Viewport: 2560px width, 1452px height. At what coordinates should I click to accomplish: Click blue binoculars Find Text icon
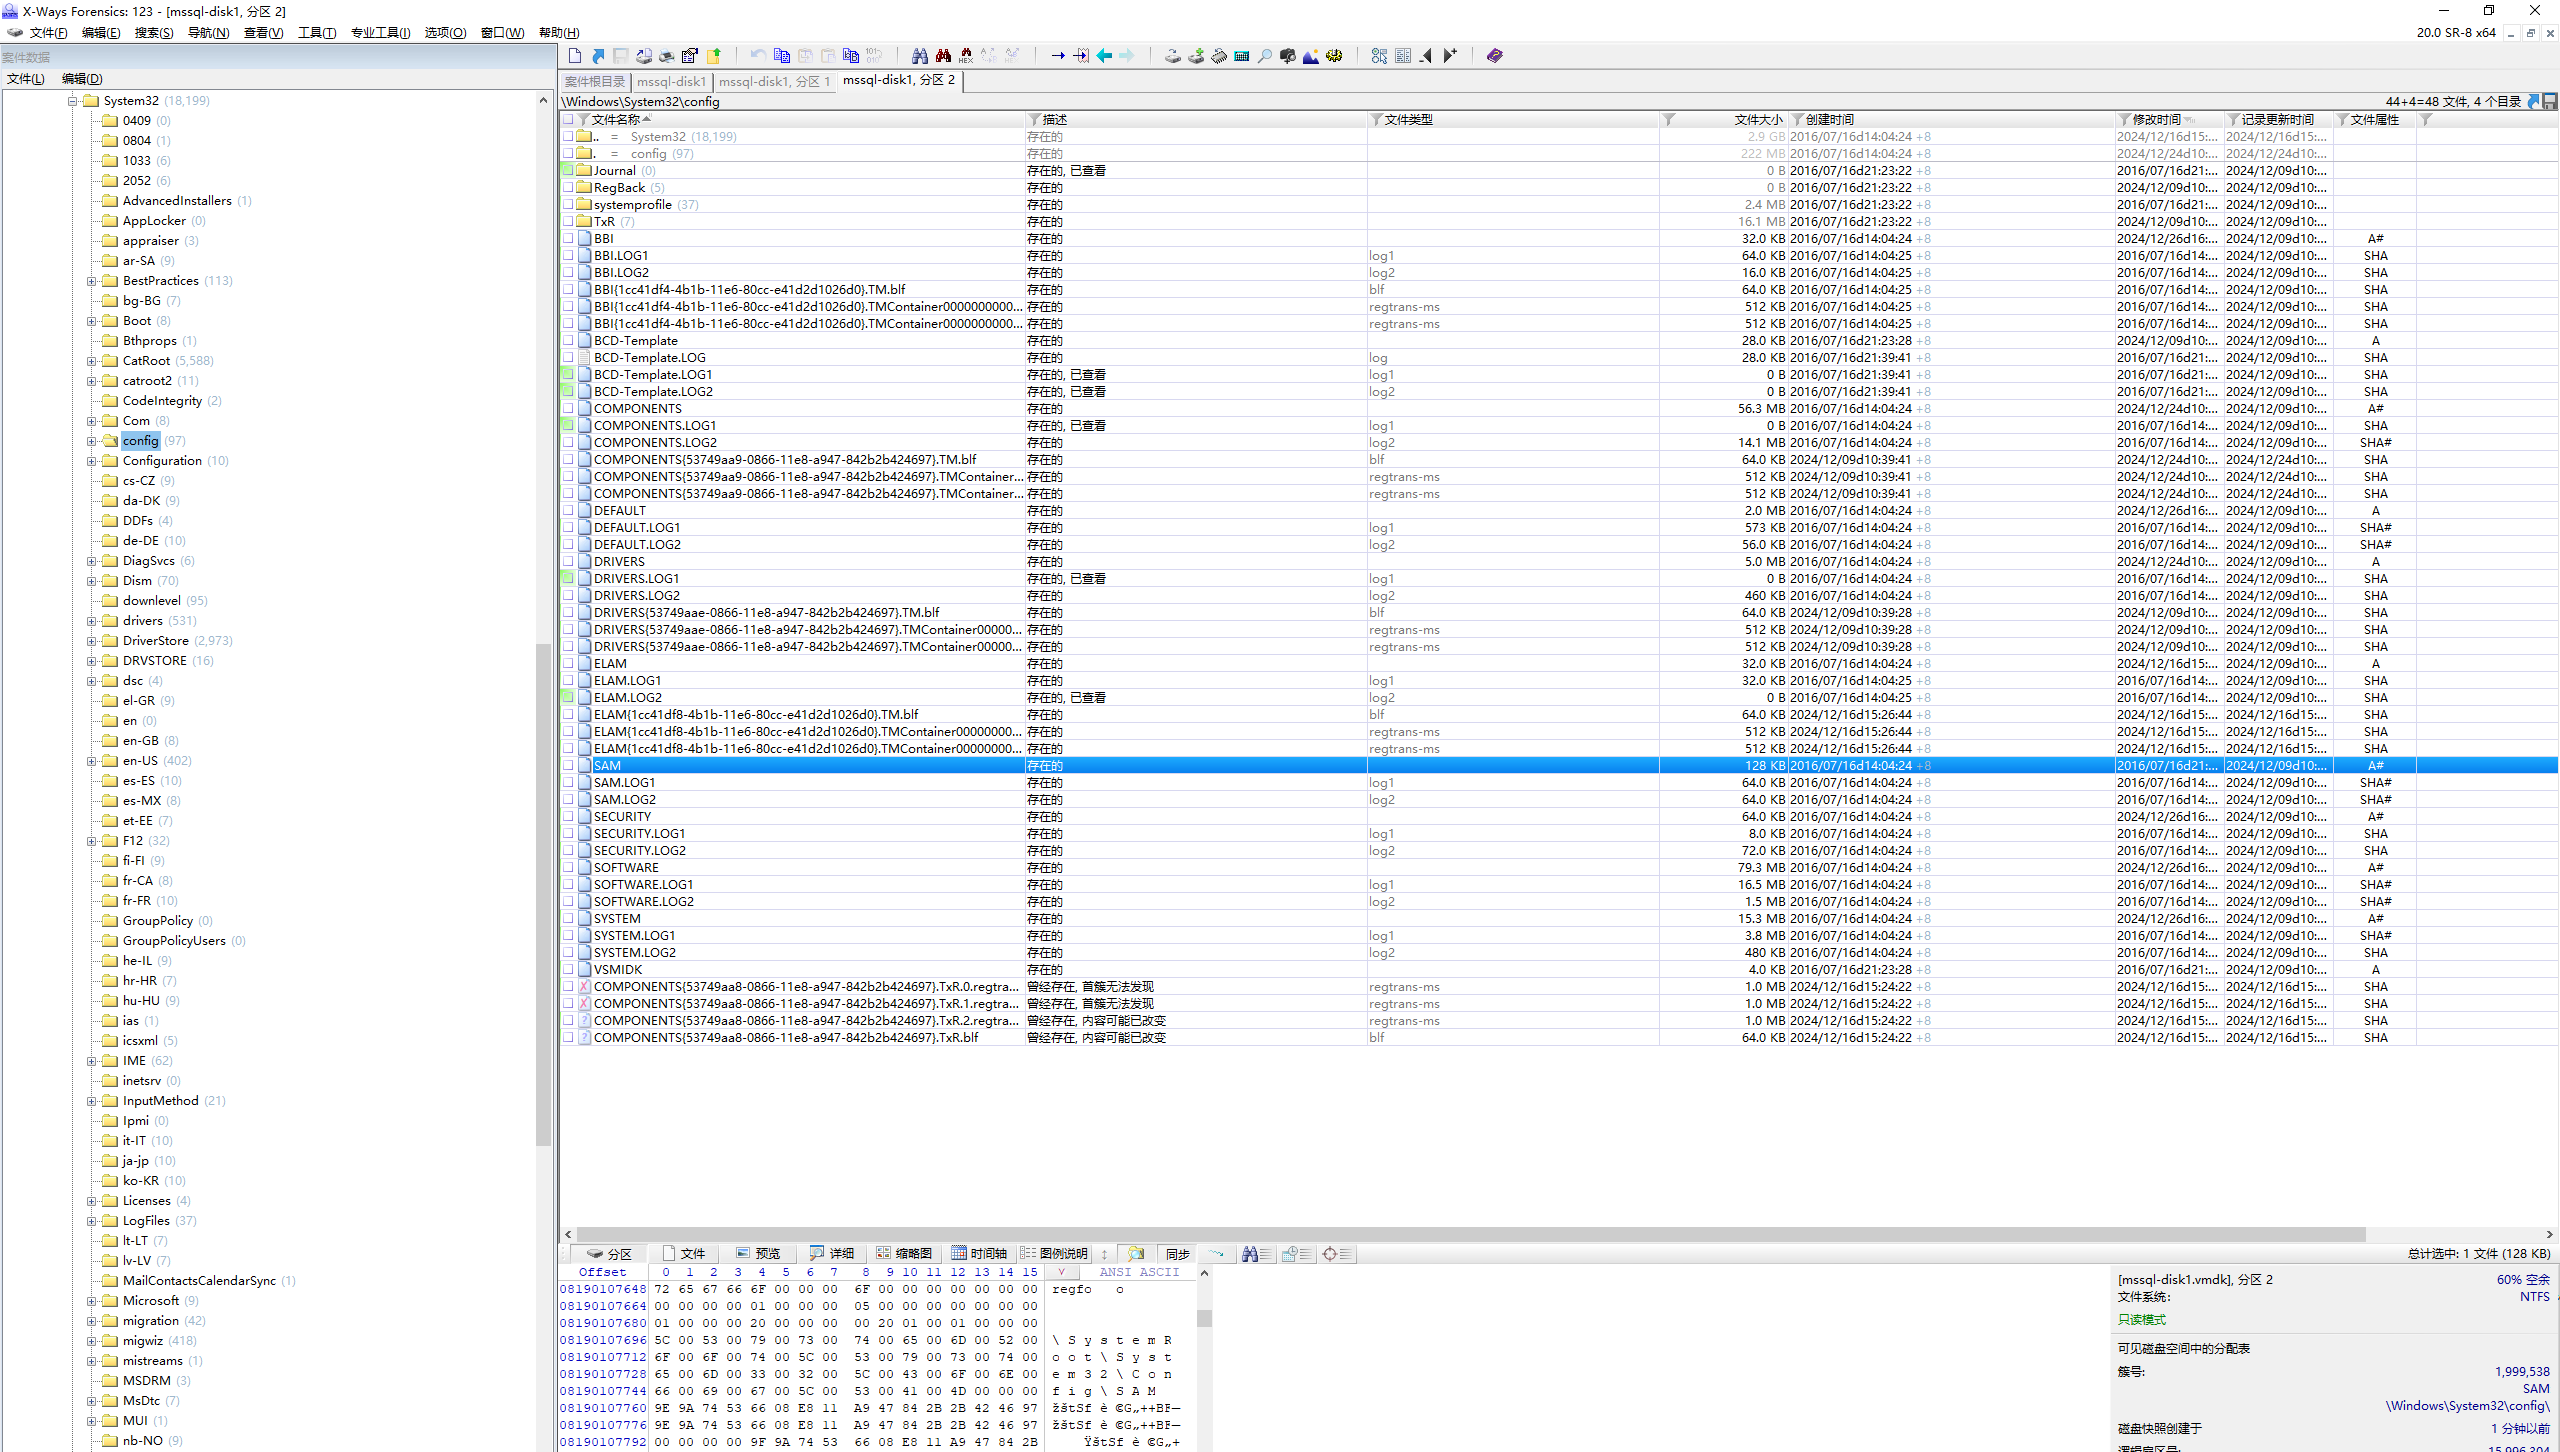pyautogui.click(x=919, y=56)
